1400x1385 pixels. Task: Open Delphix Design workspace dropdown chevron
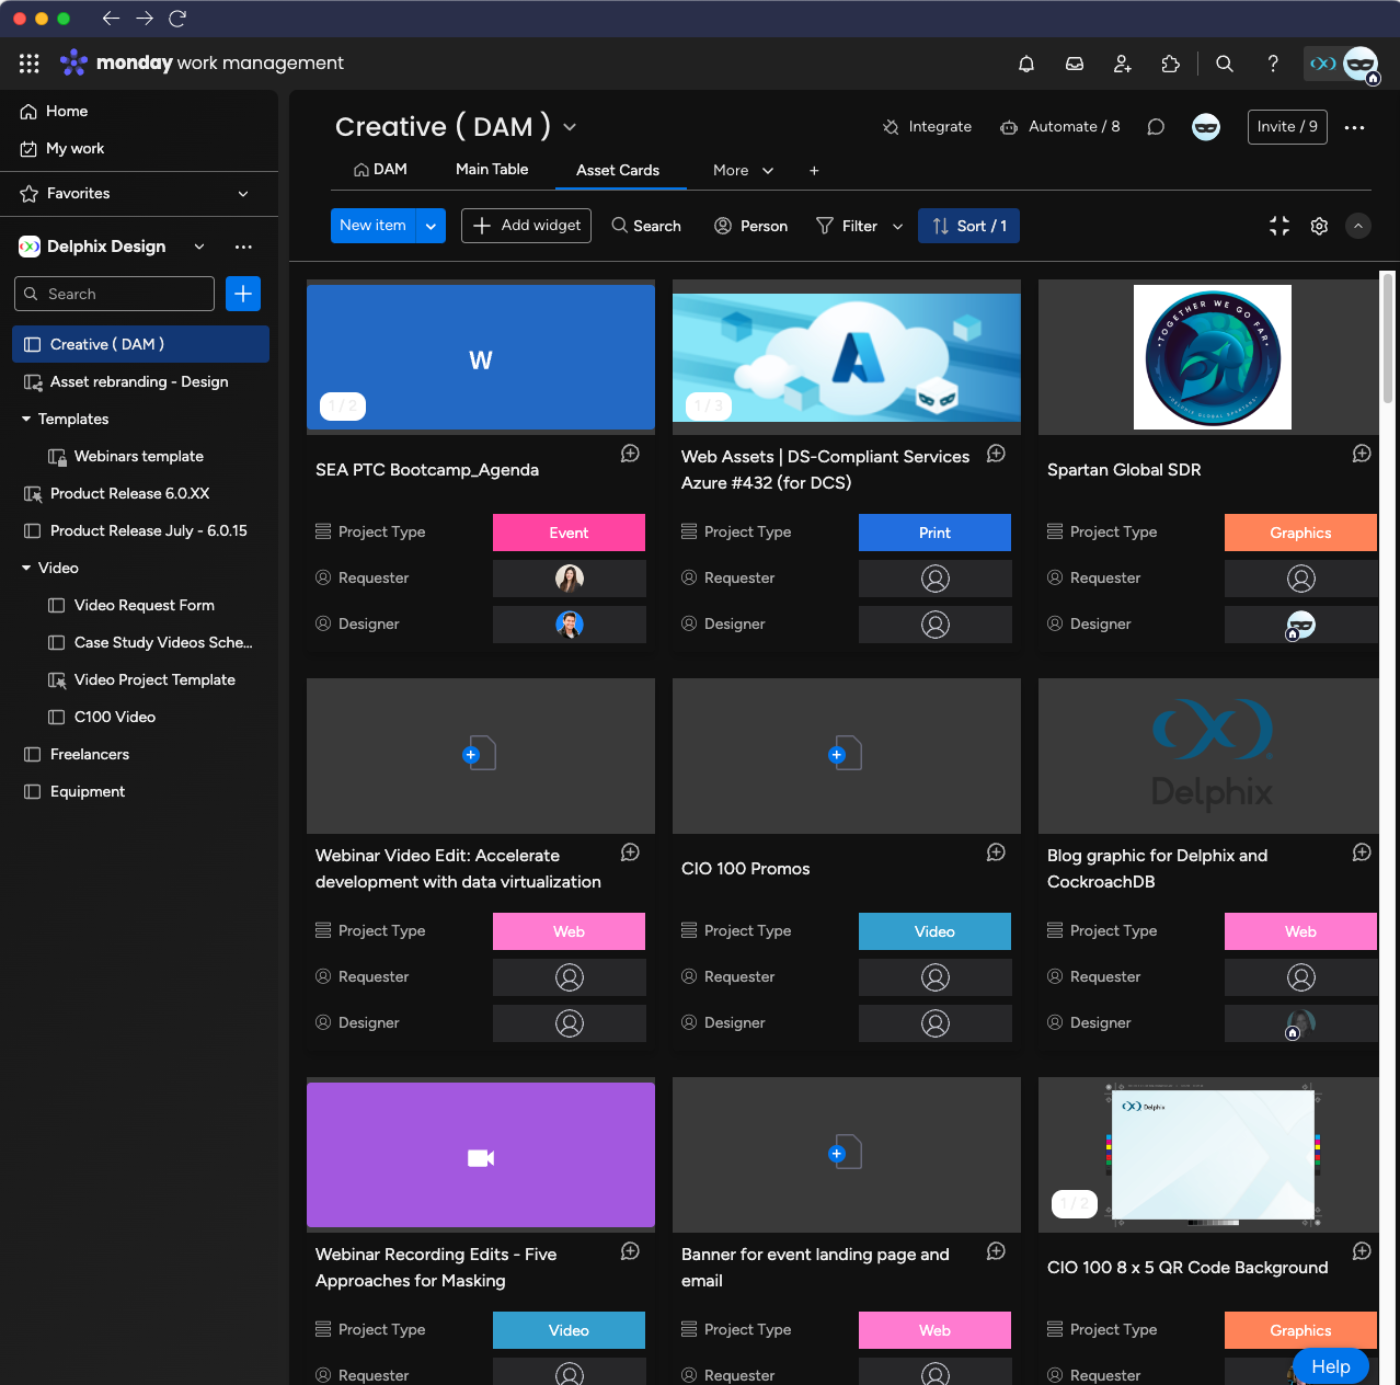click(x=199, y=247)
